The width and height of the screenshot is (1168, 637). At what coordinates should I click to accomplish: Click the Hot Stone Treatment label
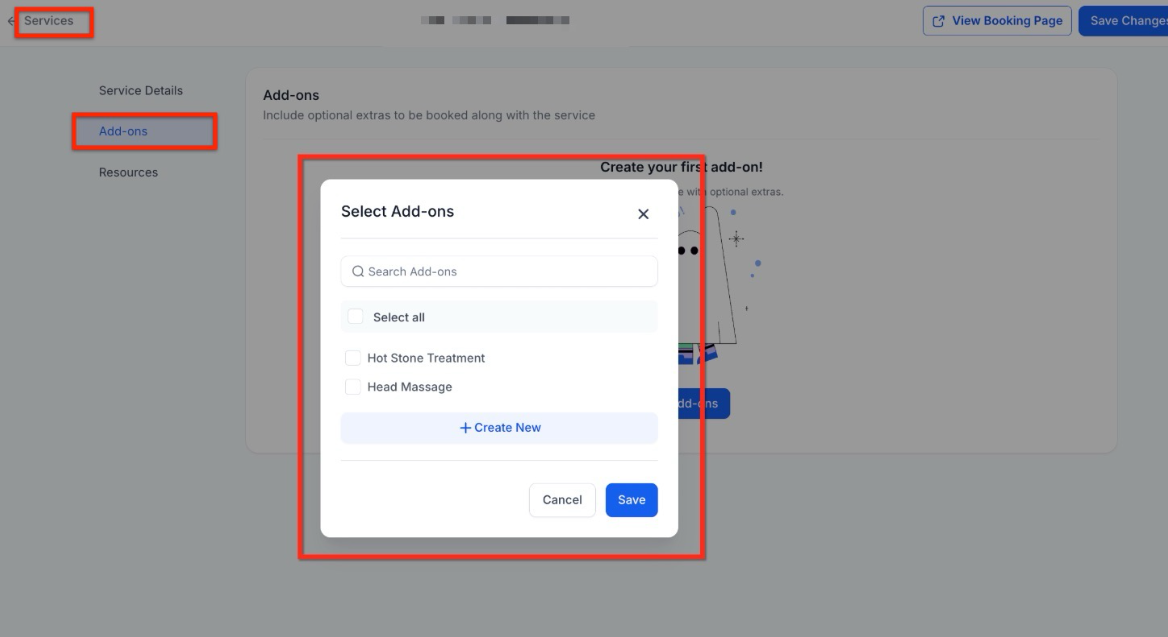click(x=426, y=358)
